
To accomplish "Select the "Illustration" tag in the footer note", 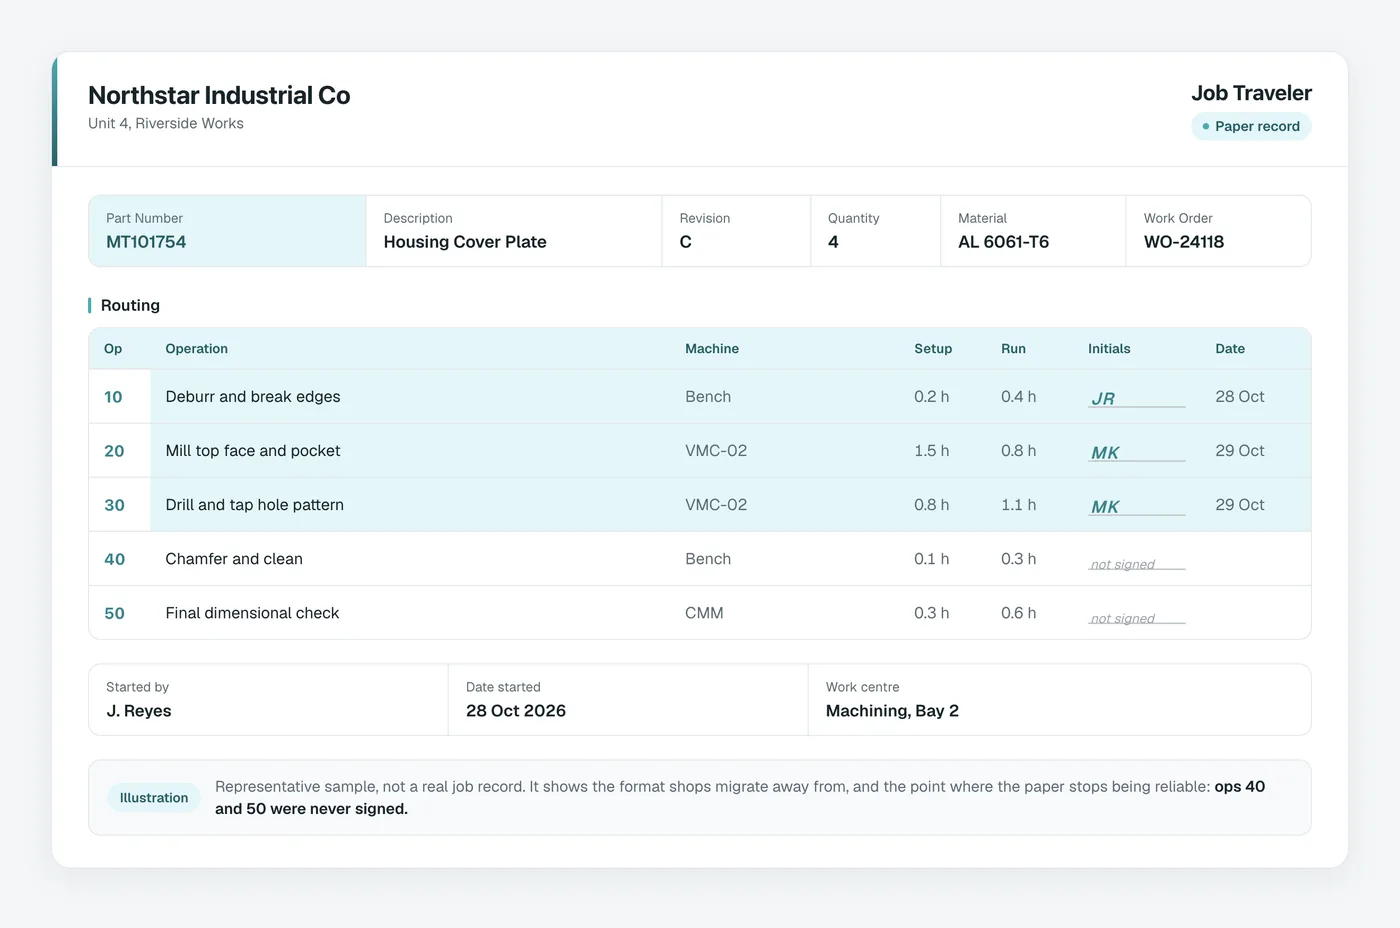I will click(x=154, y=798).
